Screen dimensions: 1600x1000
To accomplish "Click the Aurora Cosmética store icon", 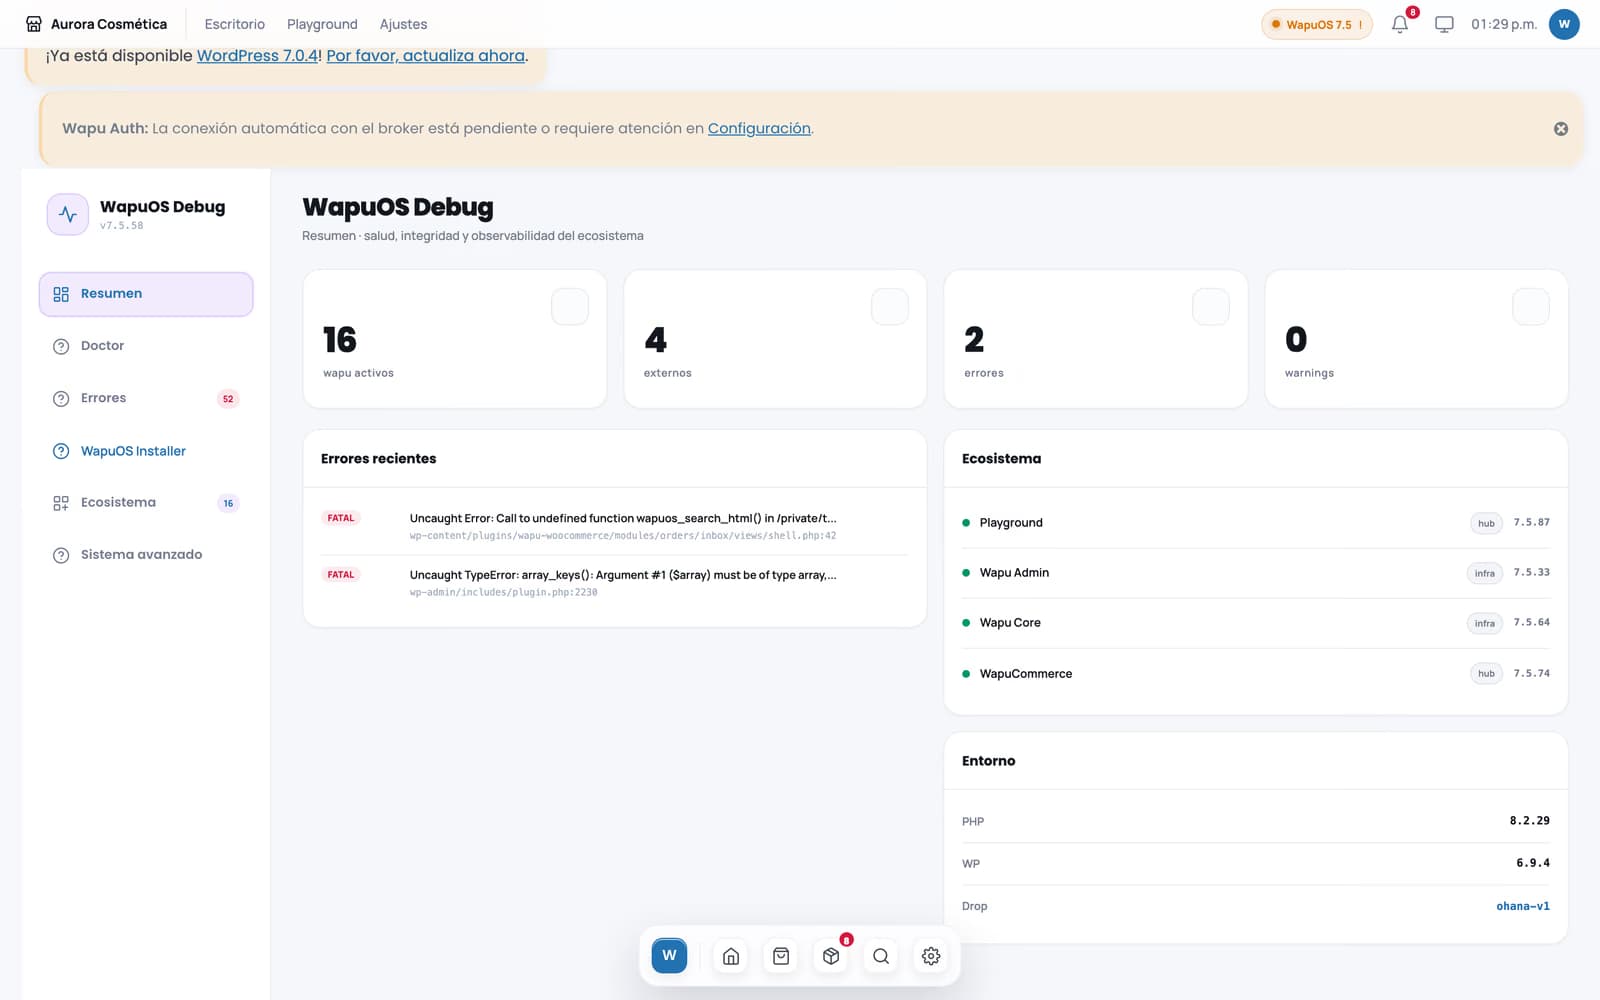I will [x=34, y=24].
